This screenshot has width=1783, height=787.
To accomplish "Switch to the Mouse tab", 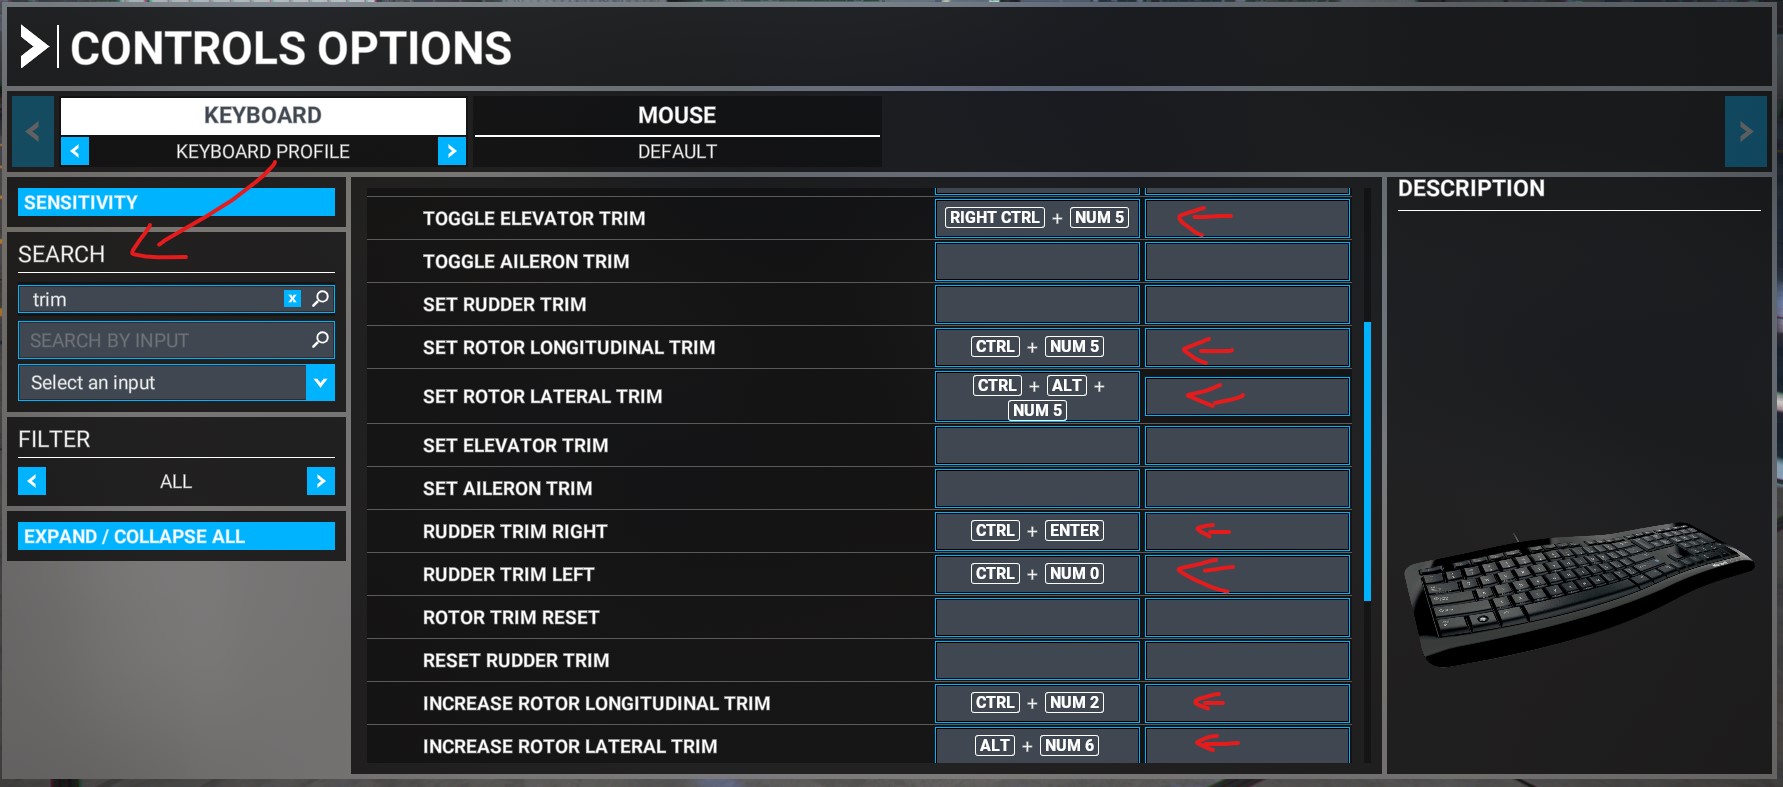I will pyautogui.click(x=677, y=115).
